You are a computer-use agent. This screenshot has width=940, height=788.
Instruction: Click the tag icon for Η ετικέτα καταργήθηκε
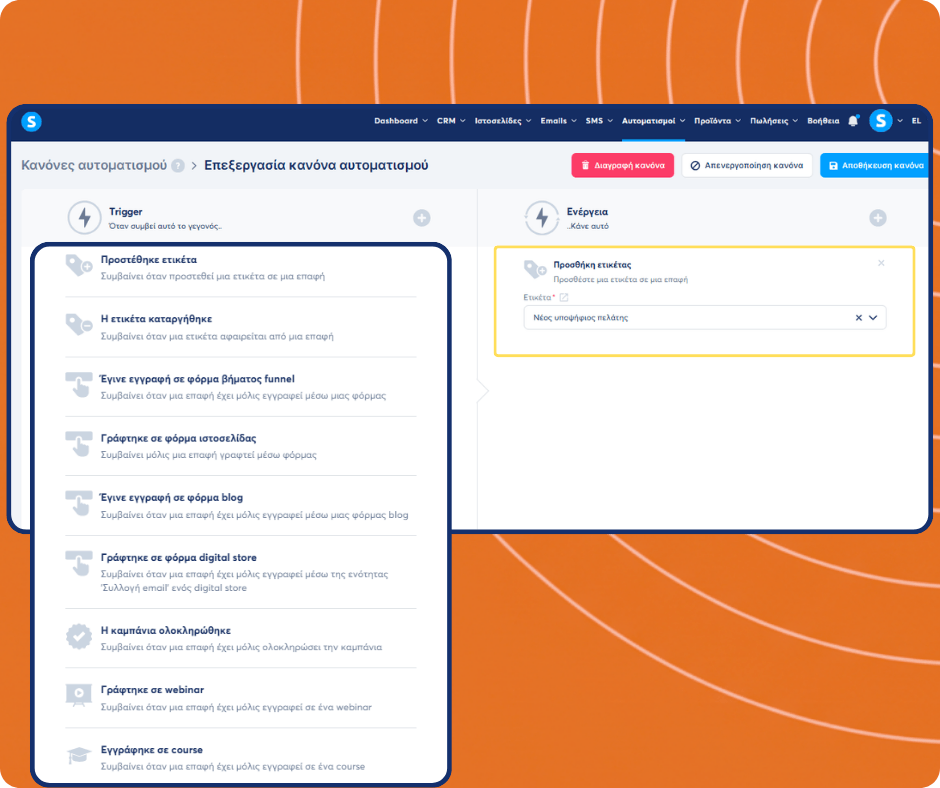pos(79,325)
